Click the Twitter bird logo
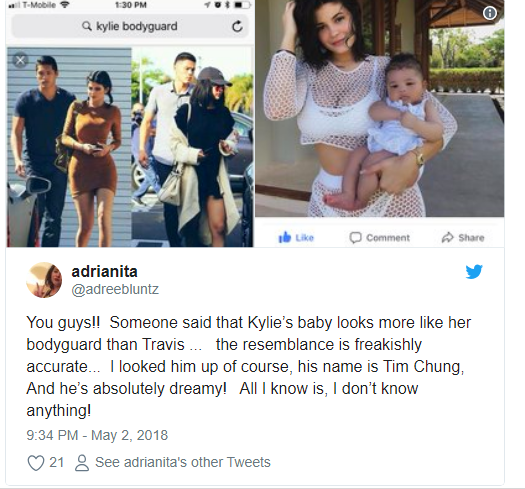Viewport: 525px width, 489px height. [474, 271]
